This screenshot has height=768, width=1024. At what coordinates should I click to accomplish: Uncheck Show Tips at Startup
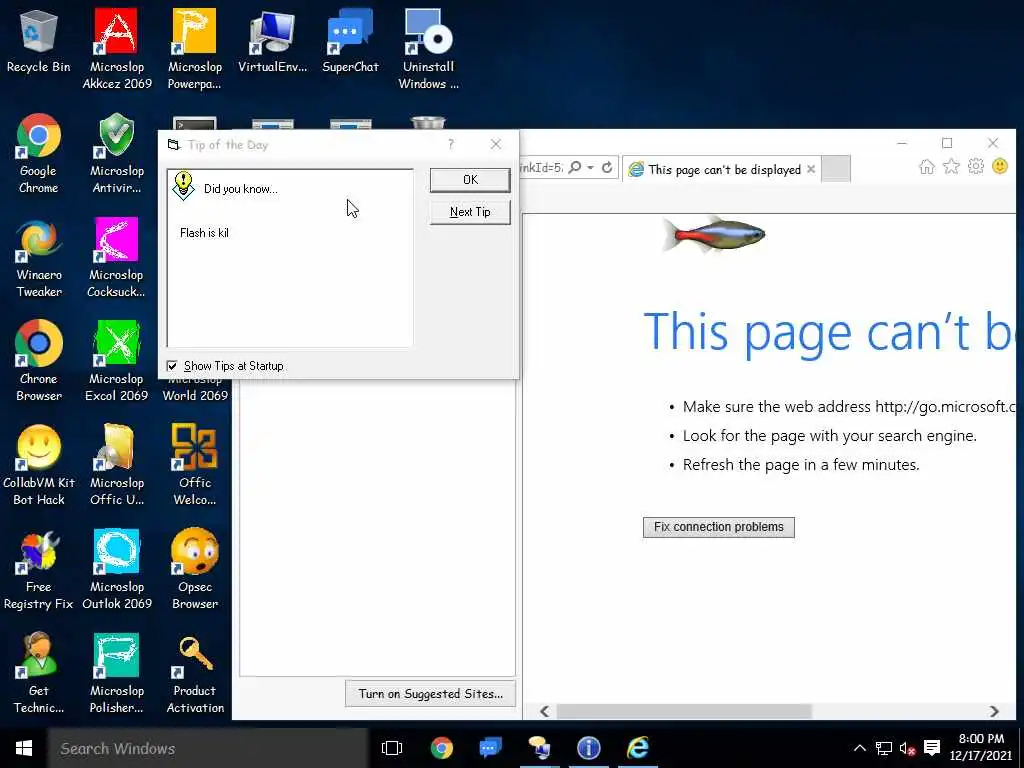[172, 366]
